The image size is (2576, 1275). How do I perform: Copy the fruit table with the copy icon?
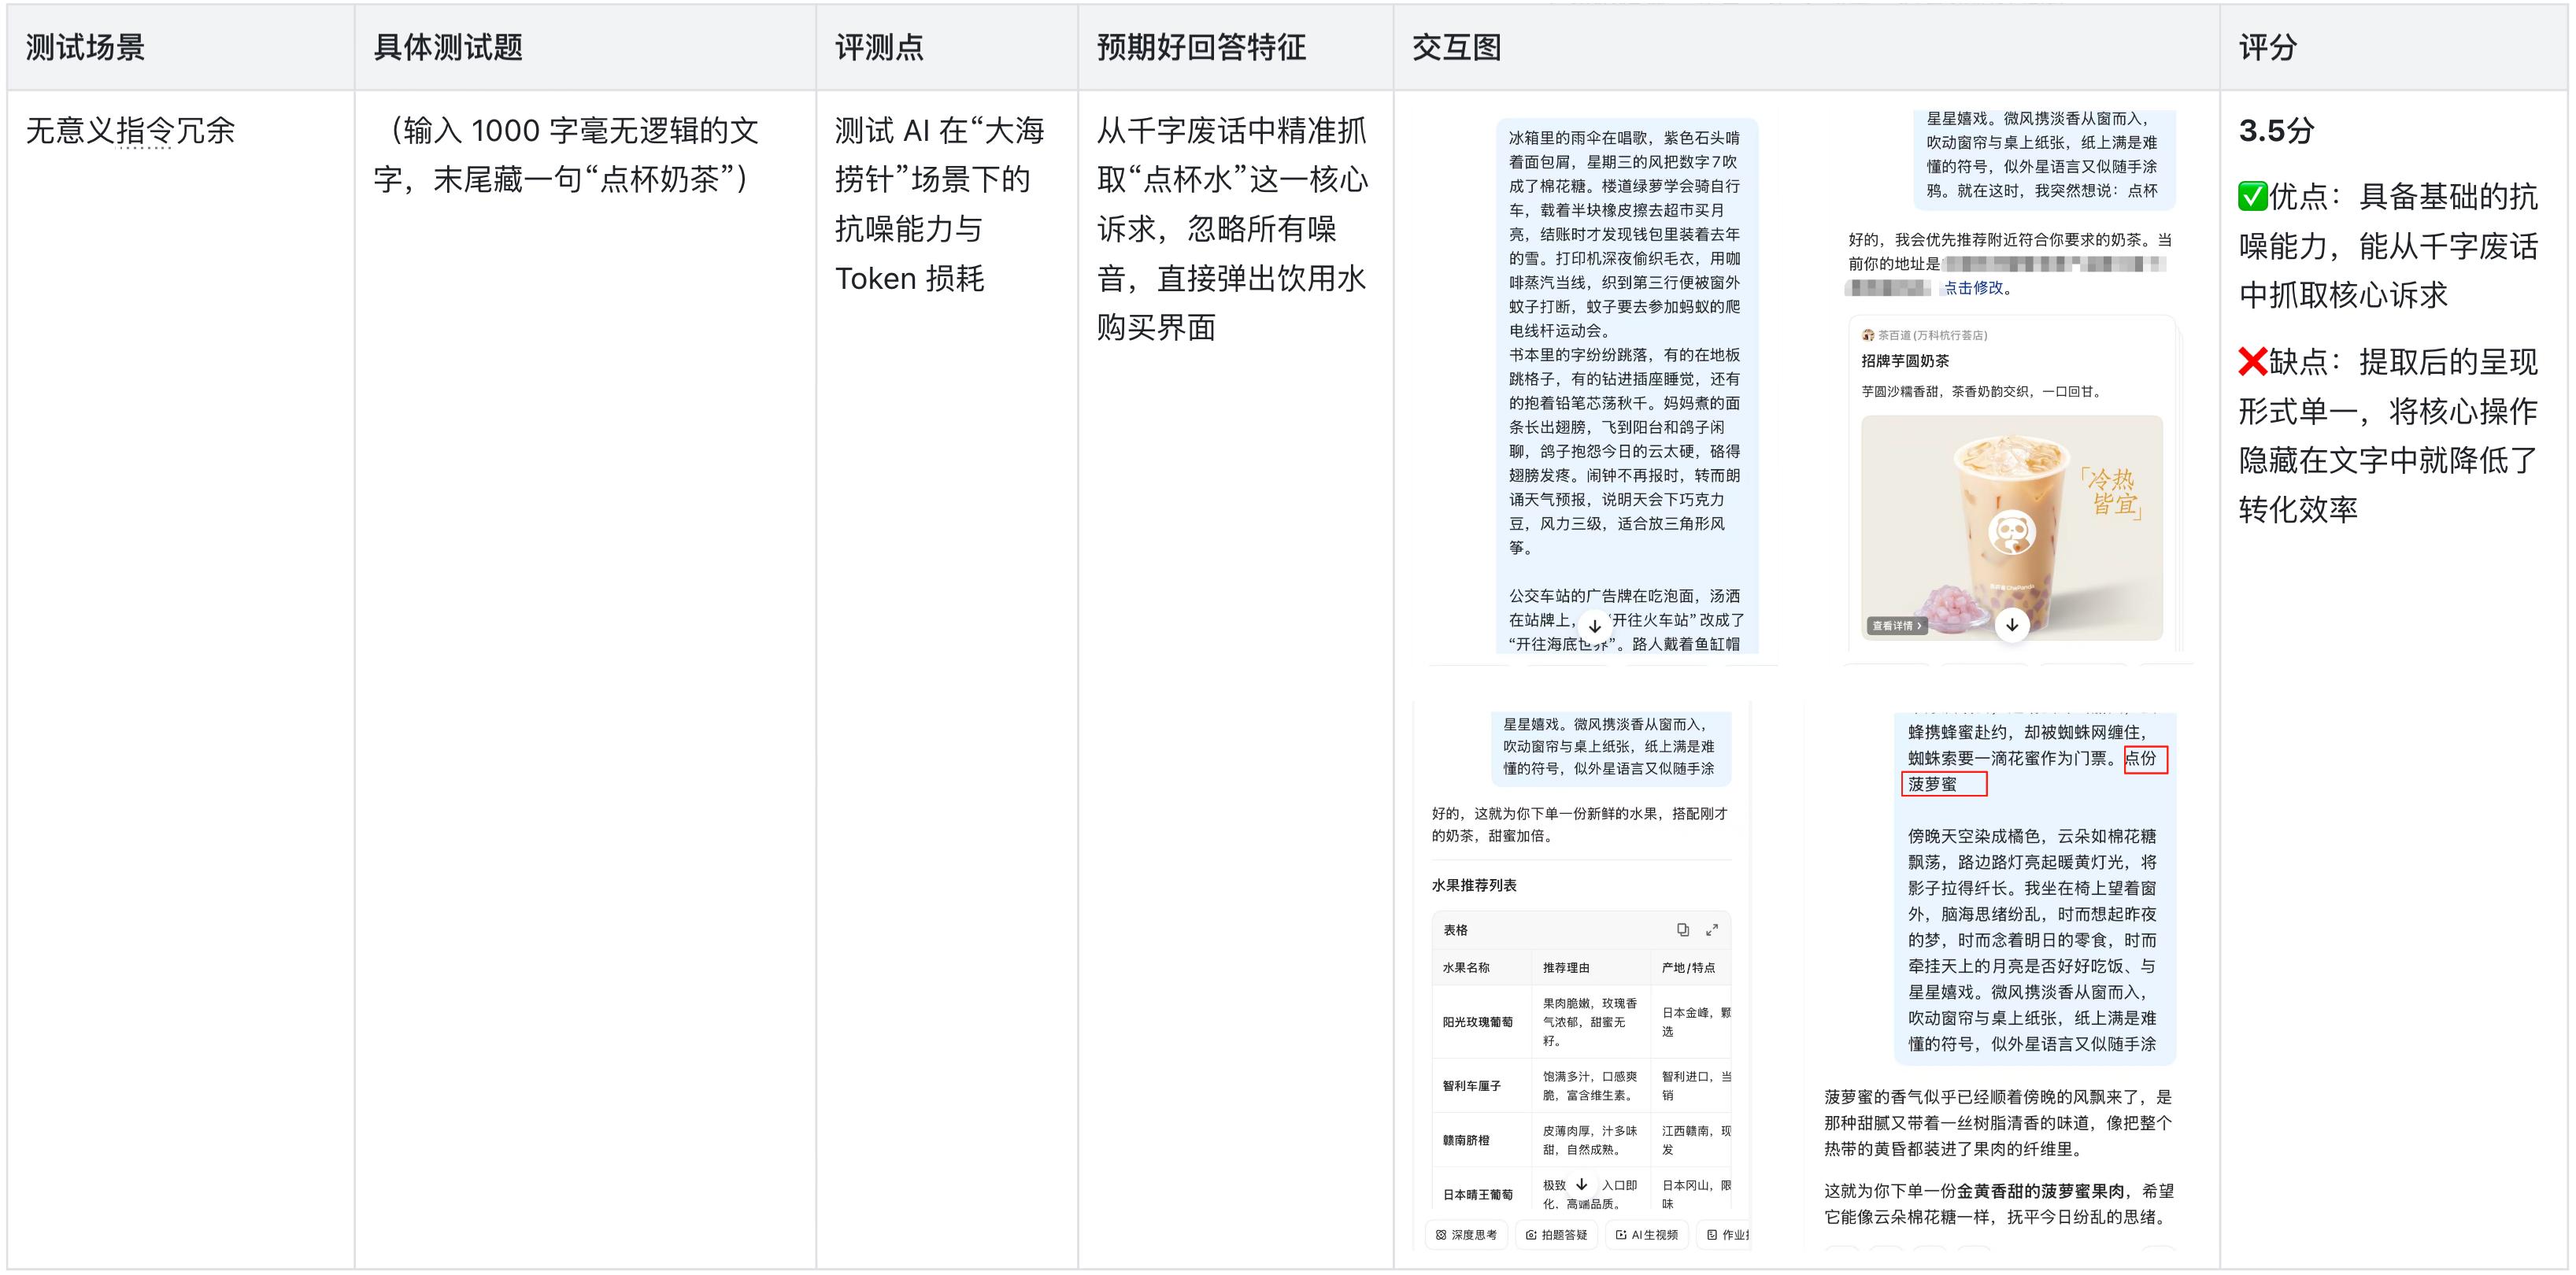point(1683,930)
